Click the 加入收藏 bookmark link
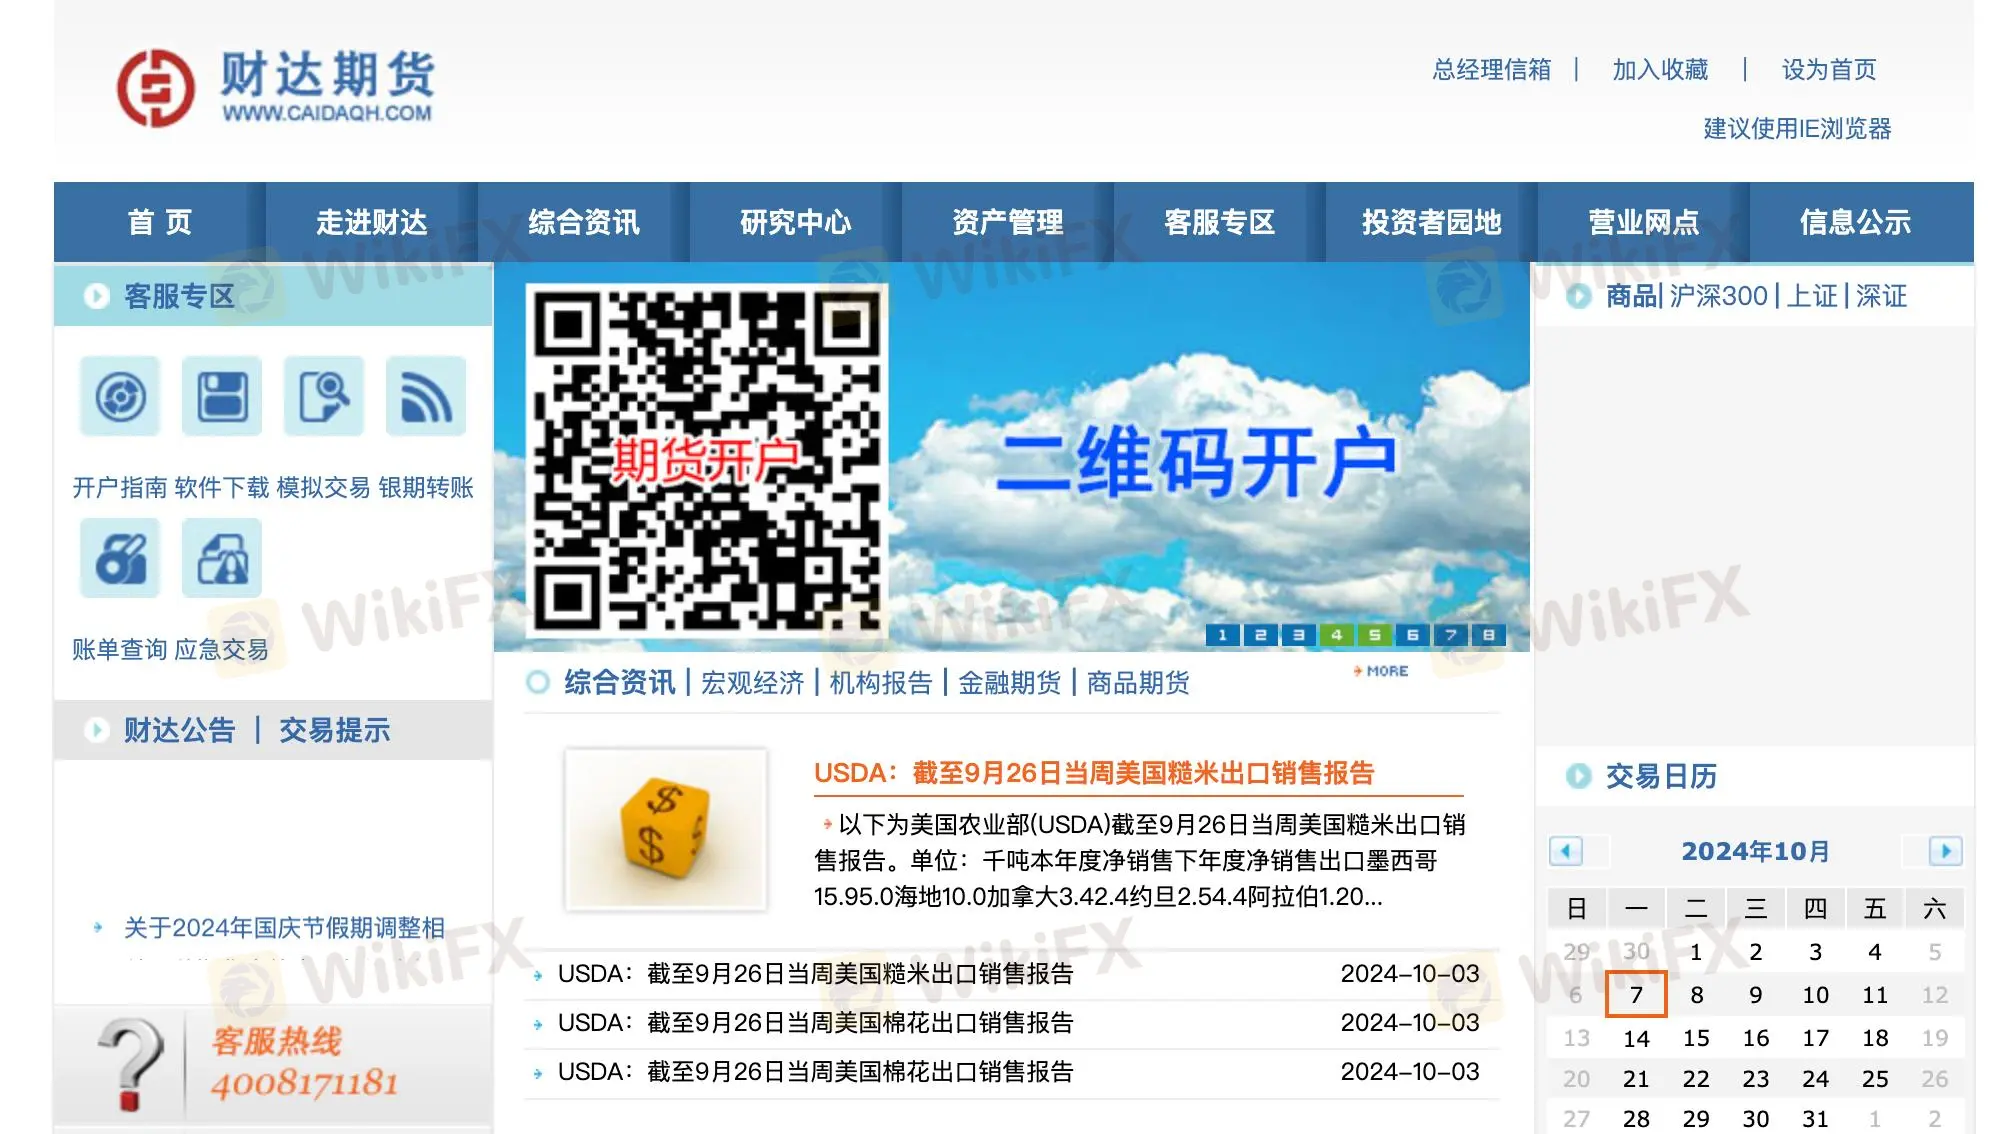This screenshot has width=1994, height=1134. (x=1659, y=69)
